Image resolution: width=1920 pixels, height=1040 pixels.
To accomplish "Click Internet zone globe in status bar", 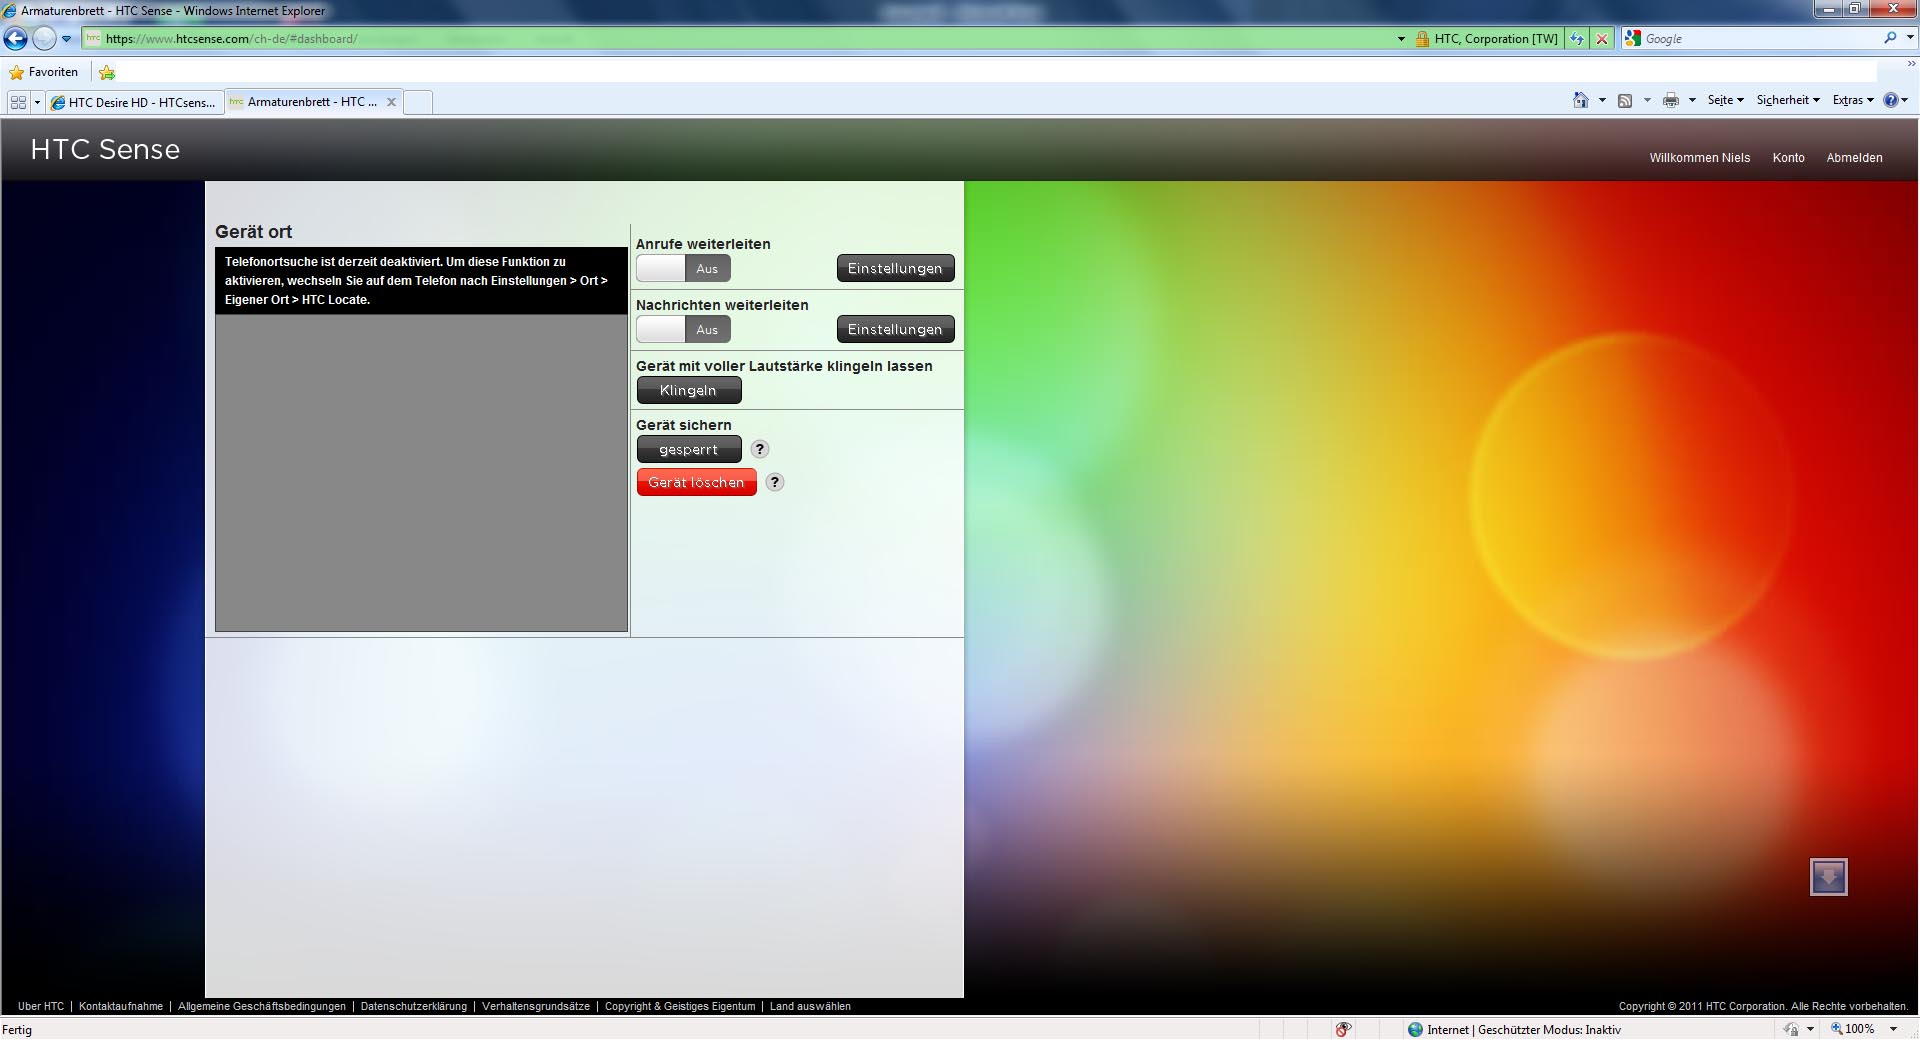I will (1415, 1029).
